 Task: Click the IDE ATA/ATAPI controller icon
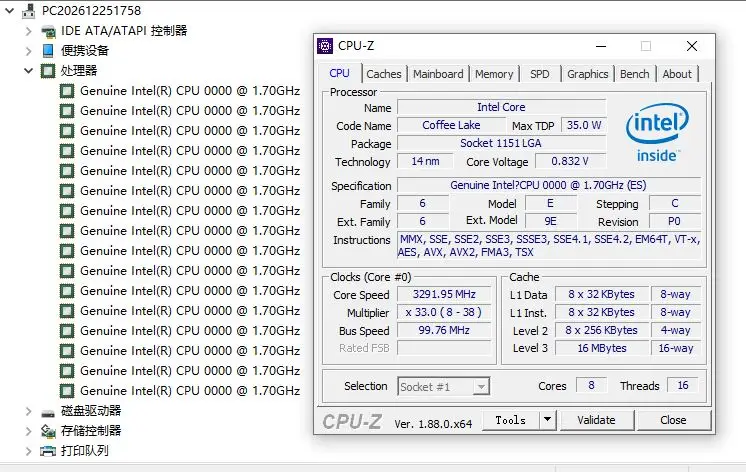pyautogui.click(x=48, y=31)
